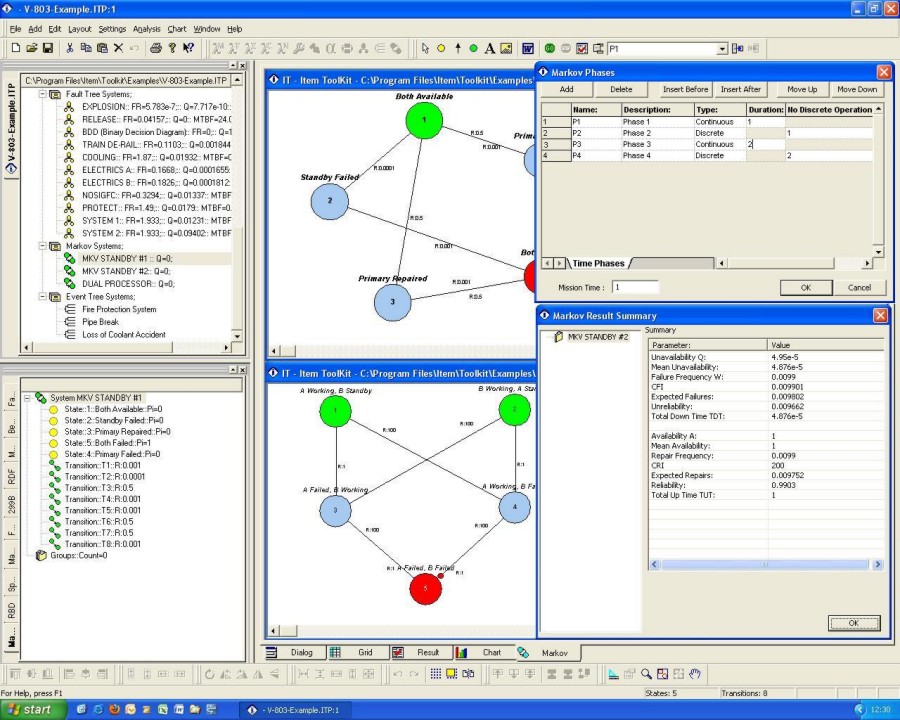Click the Print toolbar icon
Screen dimensions: 900x720
(x=156, y=48)
